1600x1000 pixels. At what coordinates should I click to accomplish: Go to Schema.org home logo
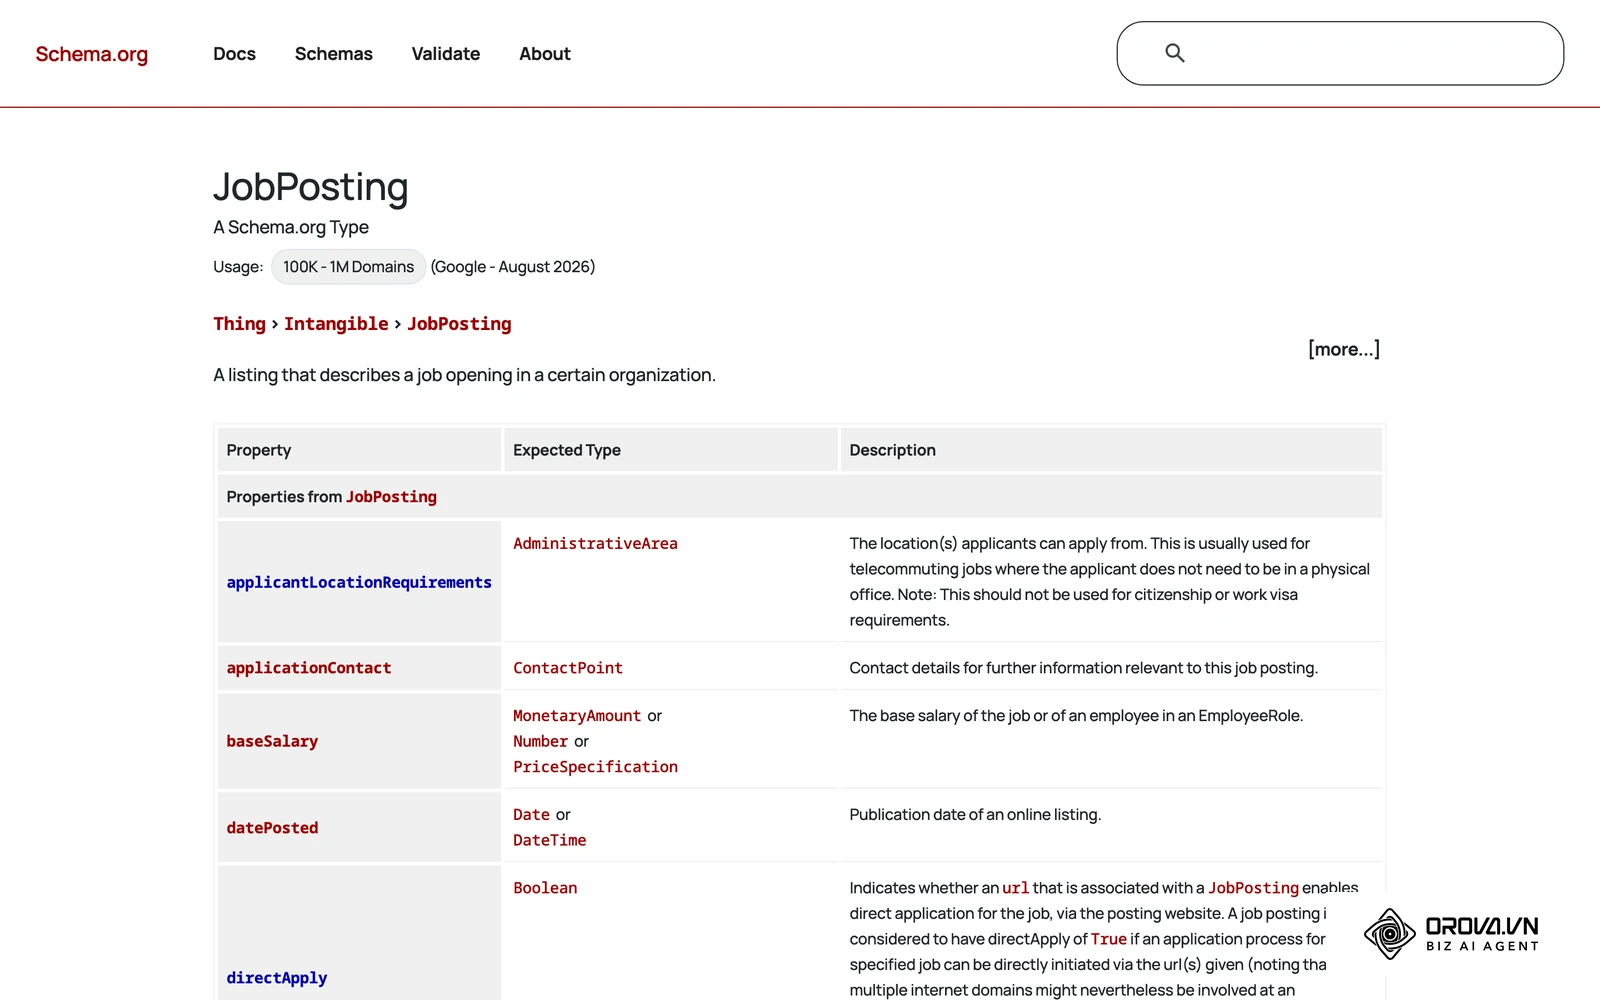tap(92, 54)
